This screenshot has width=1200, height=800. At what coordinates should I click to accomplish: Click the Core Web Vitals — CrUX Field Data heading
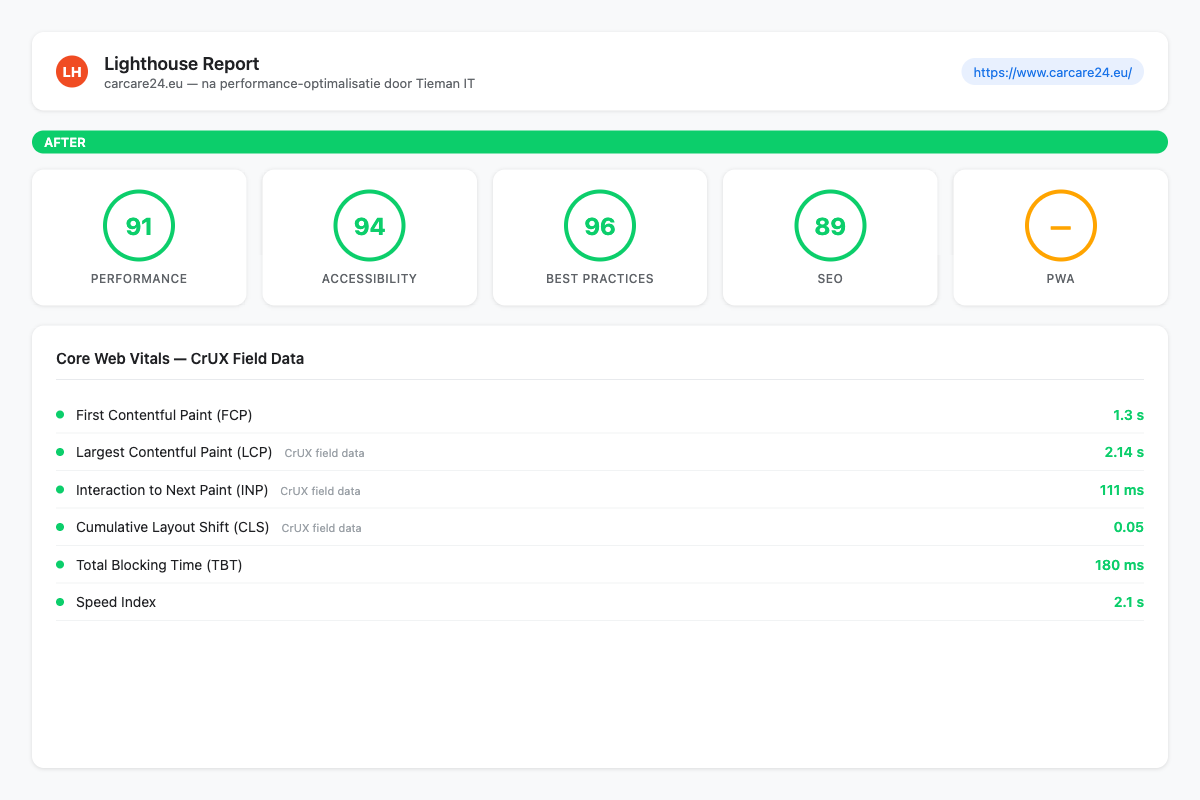click(180, 358)
